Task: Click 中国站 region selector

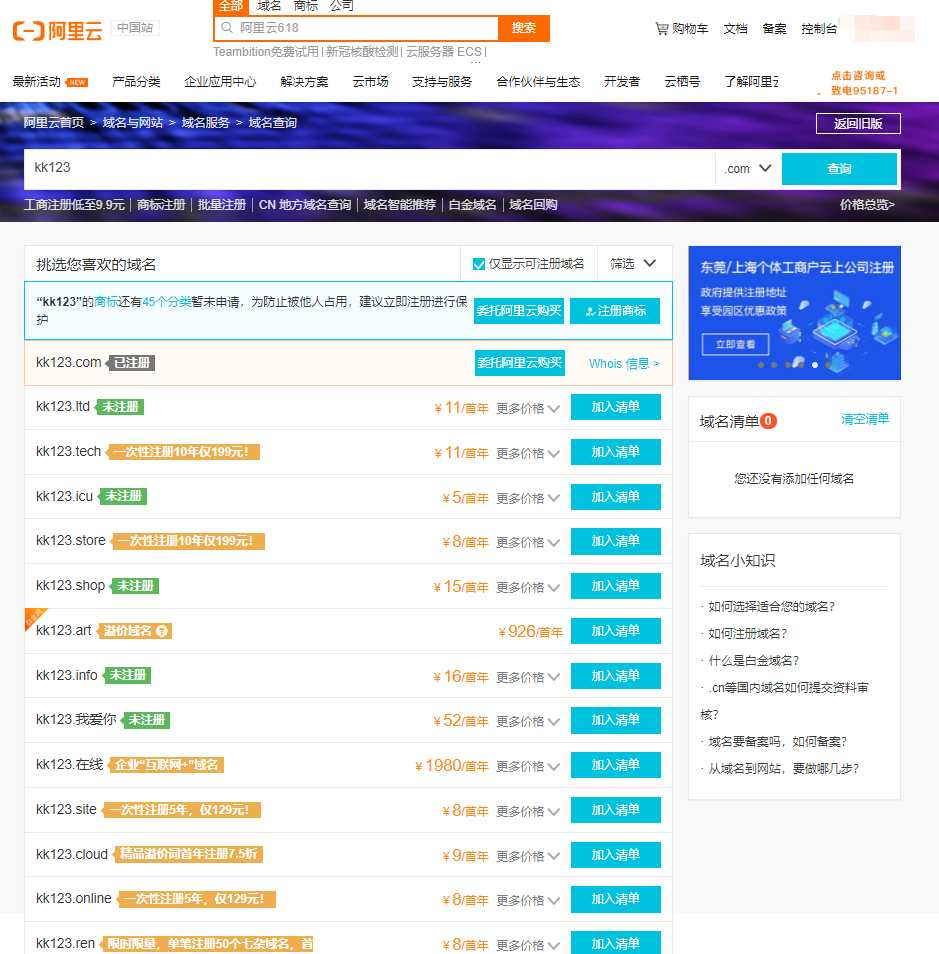Action: coord(135,28)
